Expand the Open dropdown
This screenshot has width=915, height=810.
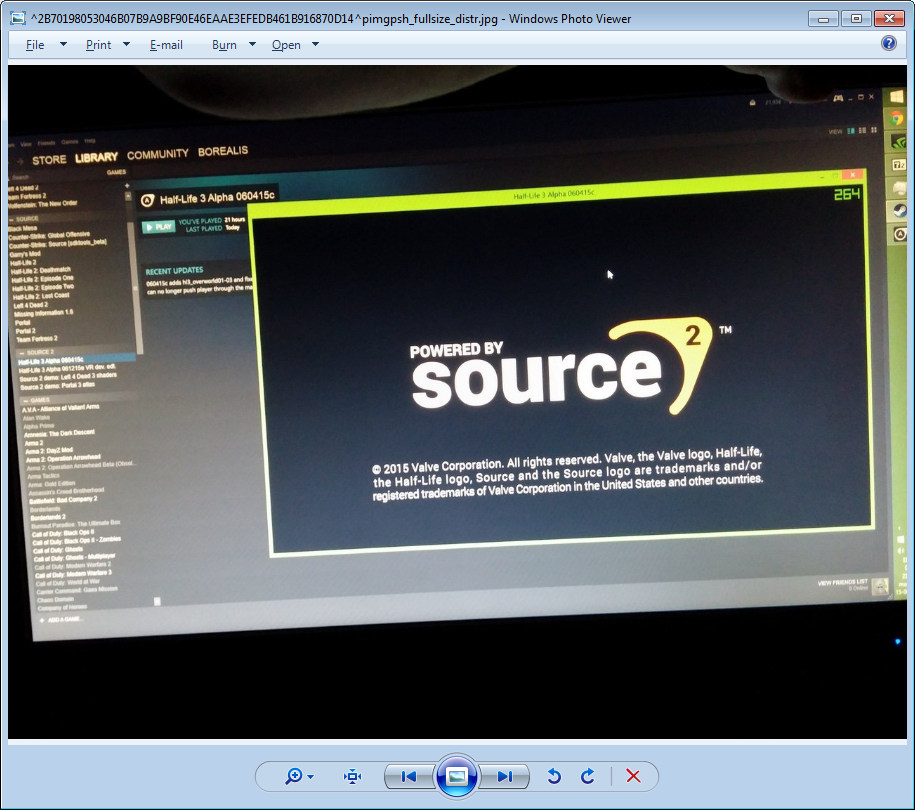click(x=315, y=44)
